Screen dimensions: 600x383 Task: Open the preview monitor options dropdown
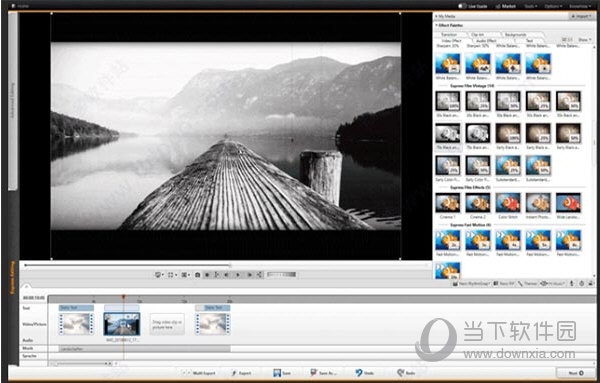pos(159,275)
